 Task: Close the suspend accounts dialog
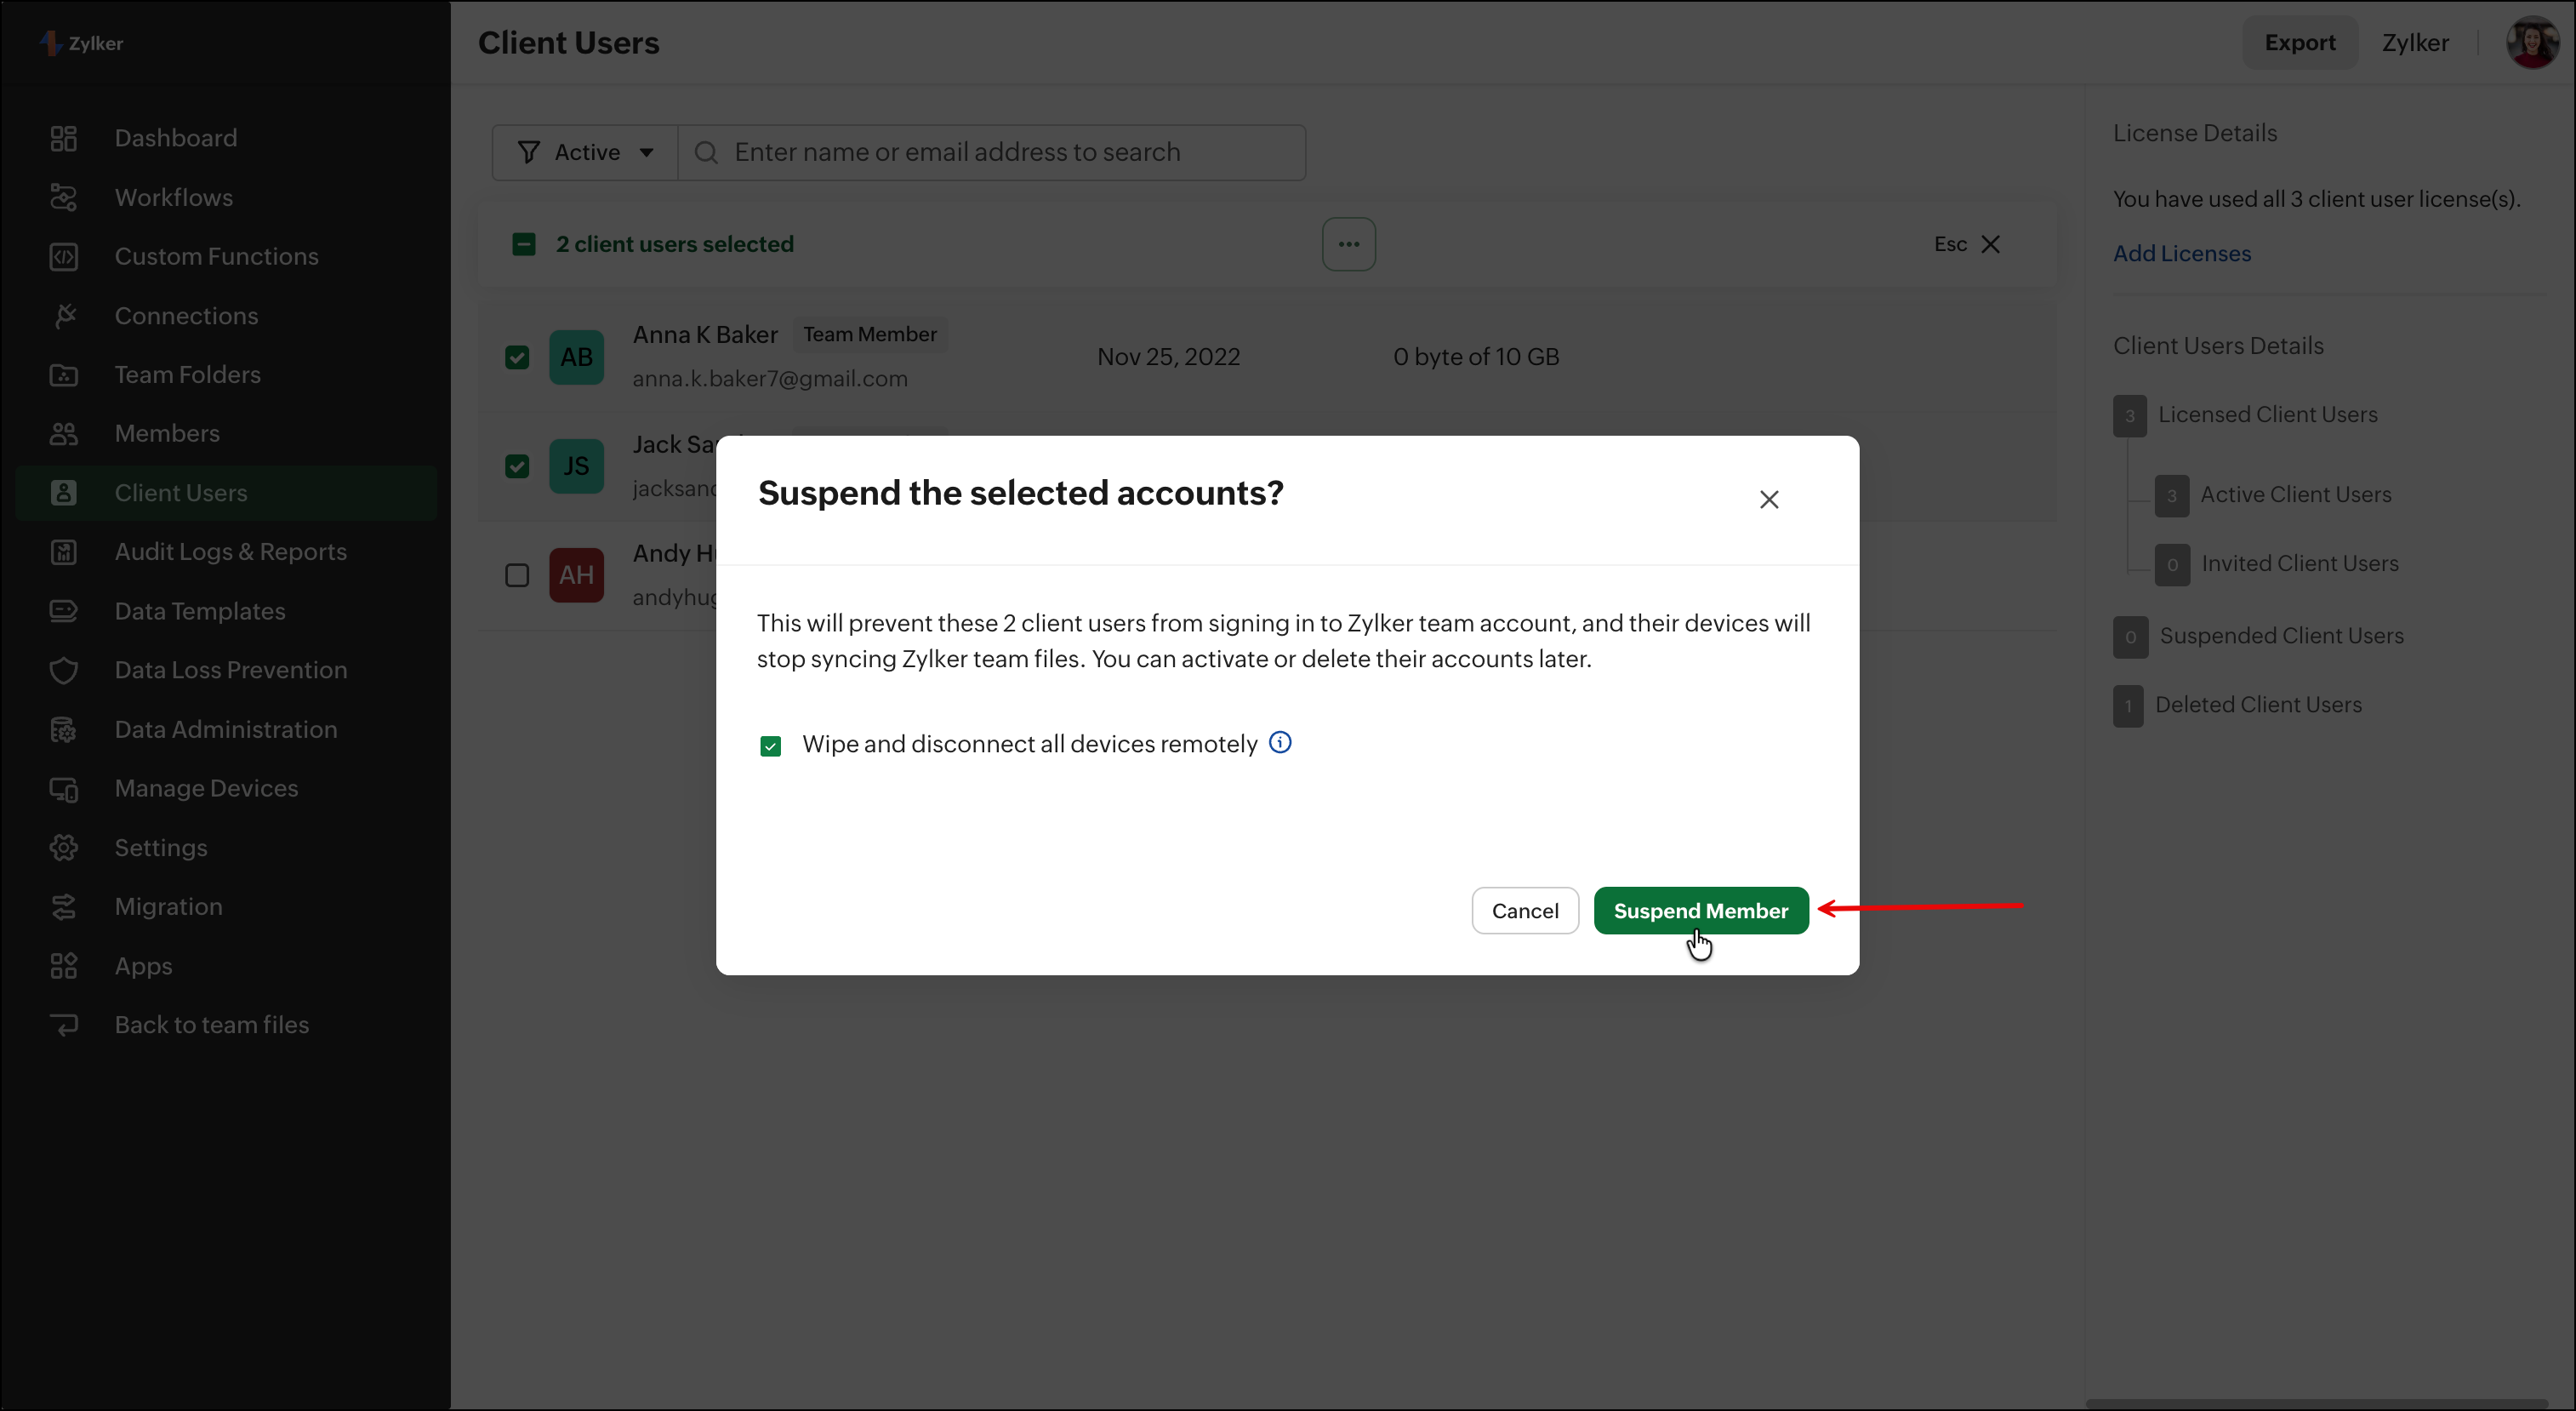pyautogui.click(x=1769, y=499)
